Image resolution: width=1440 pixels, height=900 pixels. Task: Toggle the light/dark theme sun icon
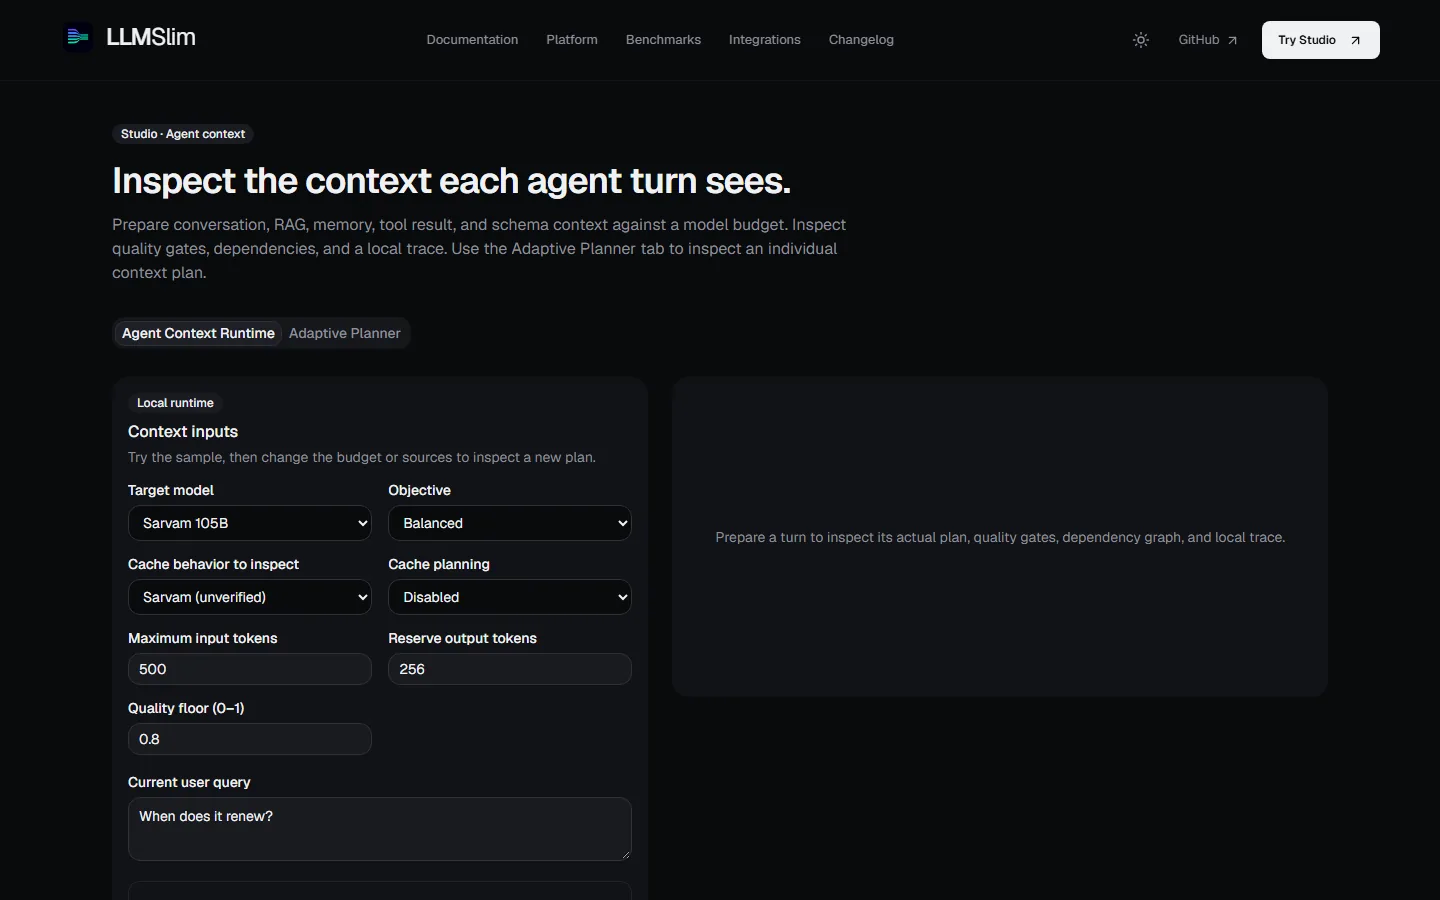pos(1141,40)
